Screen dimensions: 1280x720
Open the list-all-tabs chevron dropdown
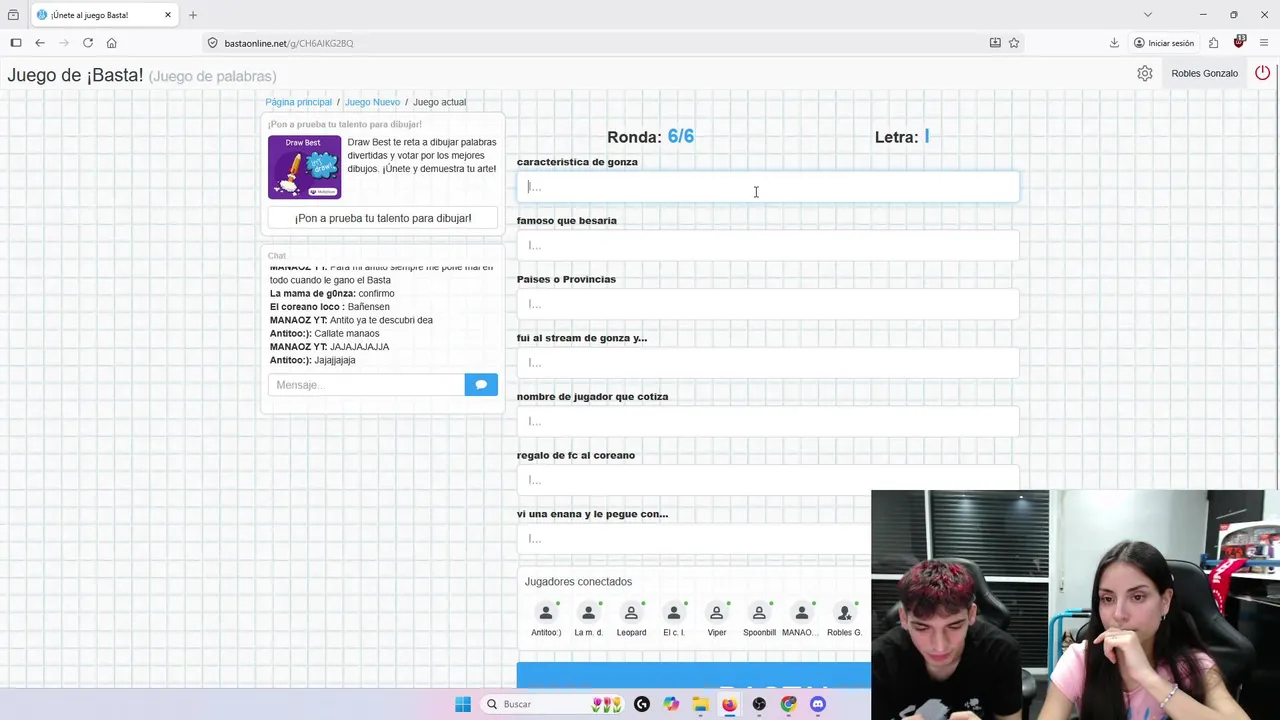(x=1148, y=15)
